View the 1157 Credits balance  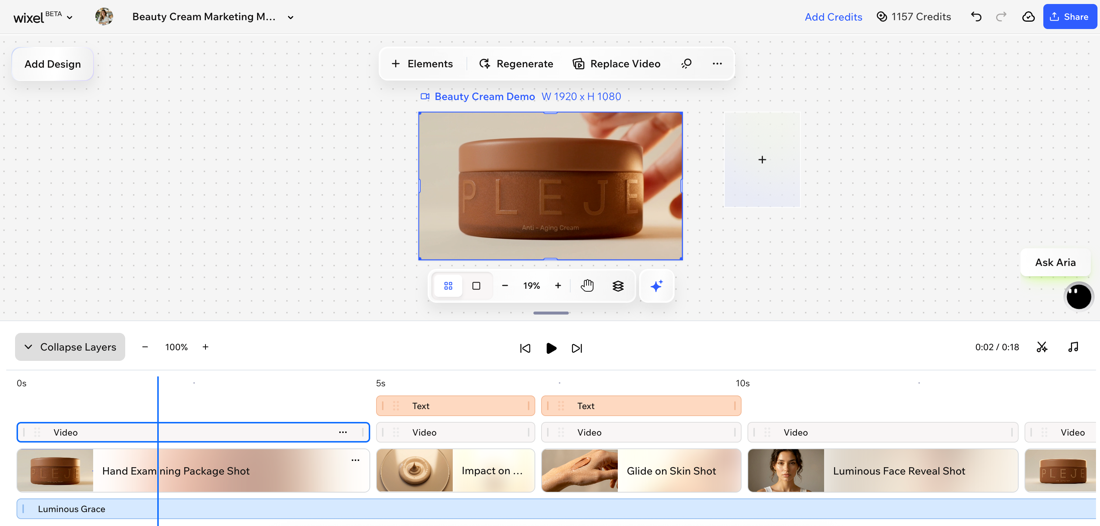point(914,17)
